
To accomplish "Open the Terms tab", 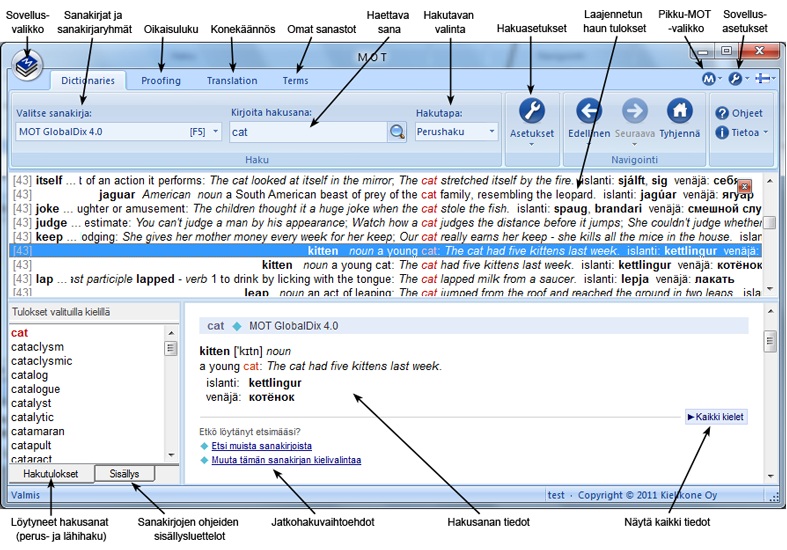I will [x=295, y=80].
